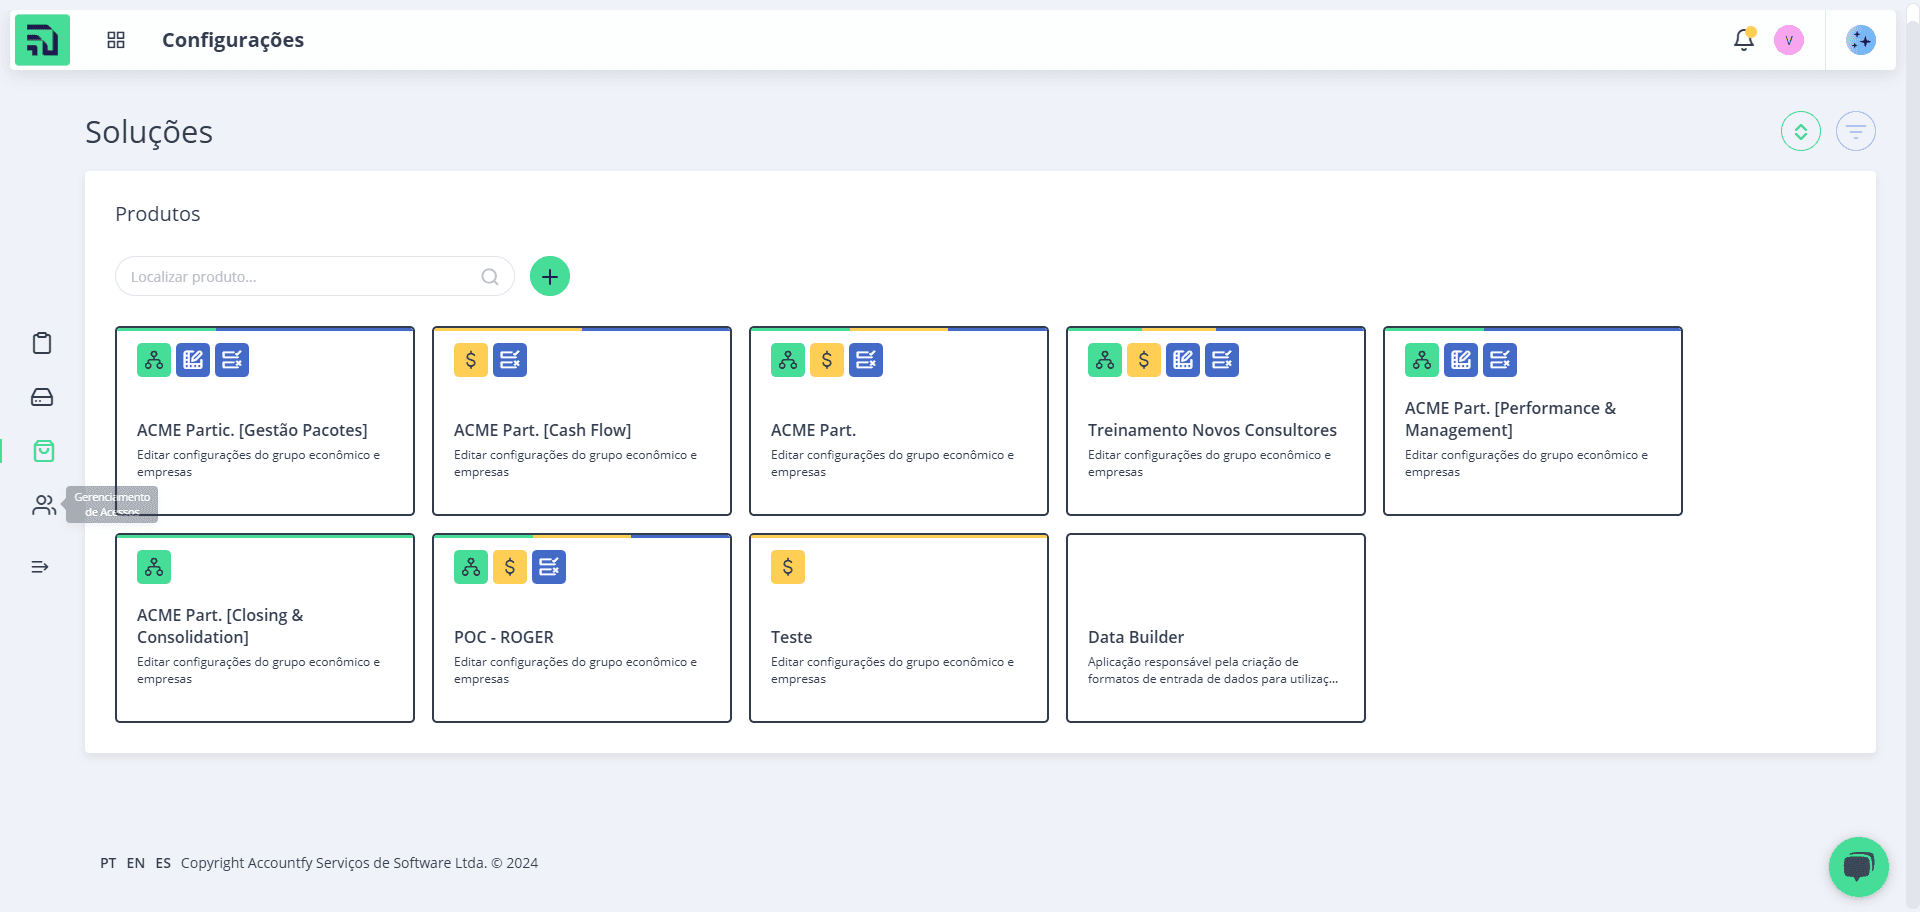Click the hierarchy icon on ACME Part. [Closing & Consolidation]
The width and height of the screenshot is (1920, 912).
pyautogui.click(x=154, y=567)
